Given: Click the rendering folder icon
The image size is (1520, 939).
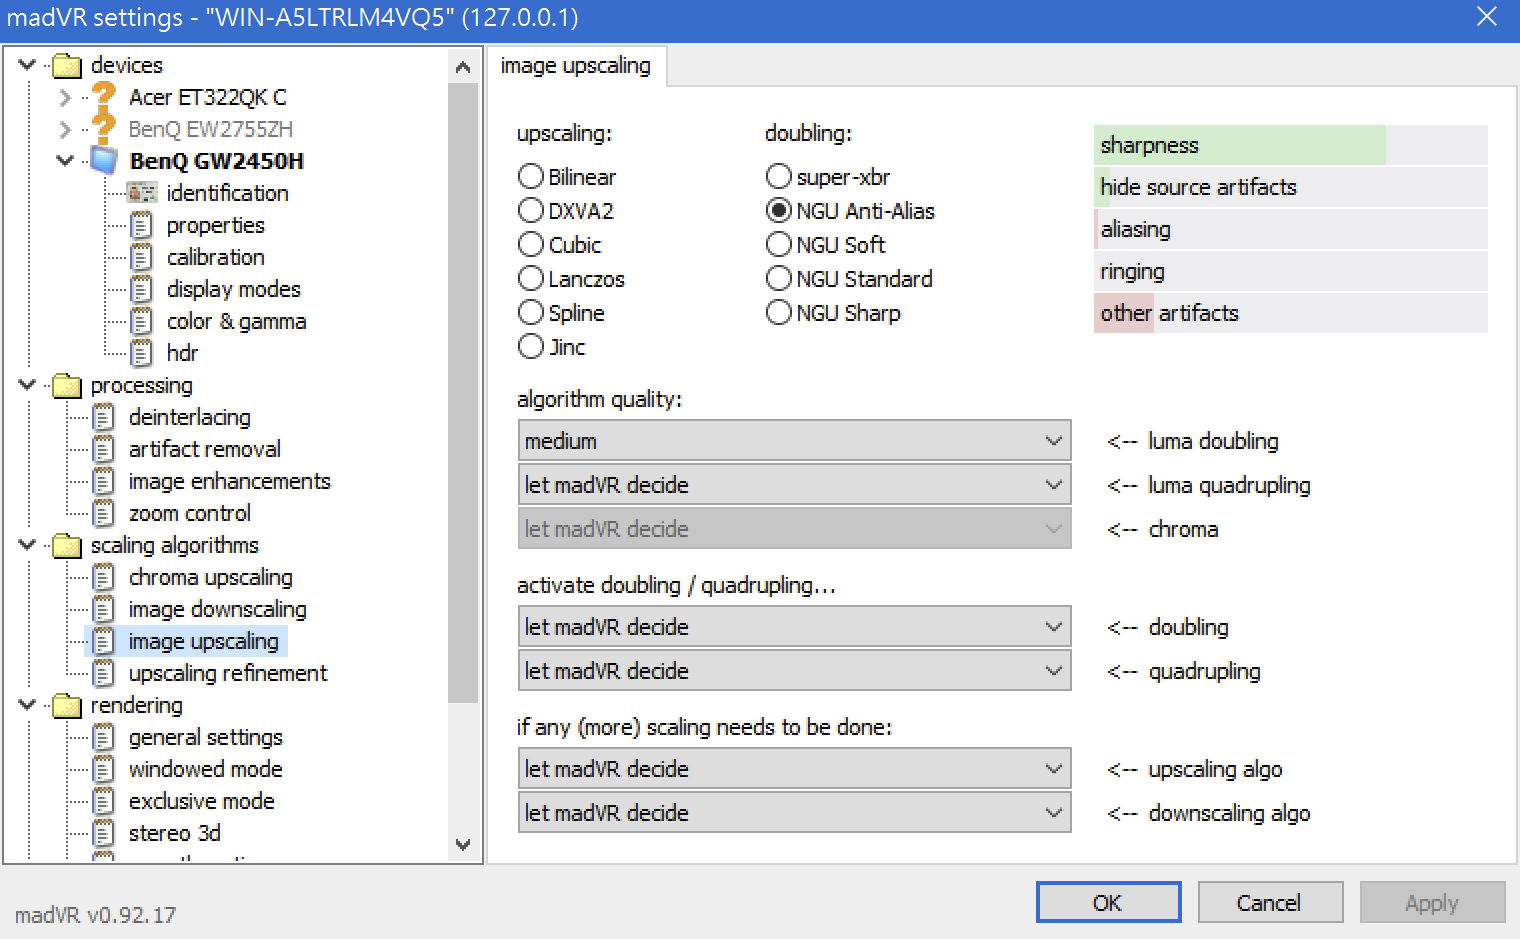Looking at the screenshot, I should [x=67, y=706].
